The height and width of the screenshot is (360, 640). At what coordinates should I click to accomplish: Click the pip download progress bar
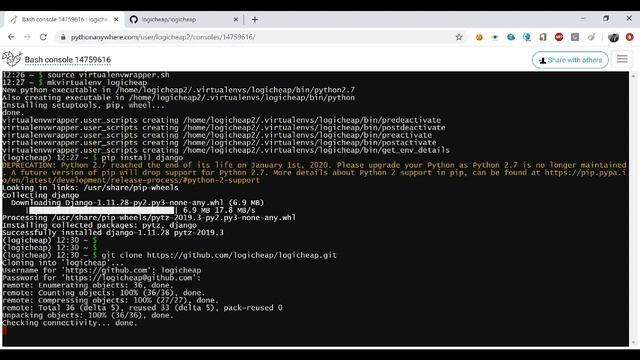pos(102,210)
